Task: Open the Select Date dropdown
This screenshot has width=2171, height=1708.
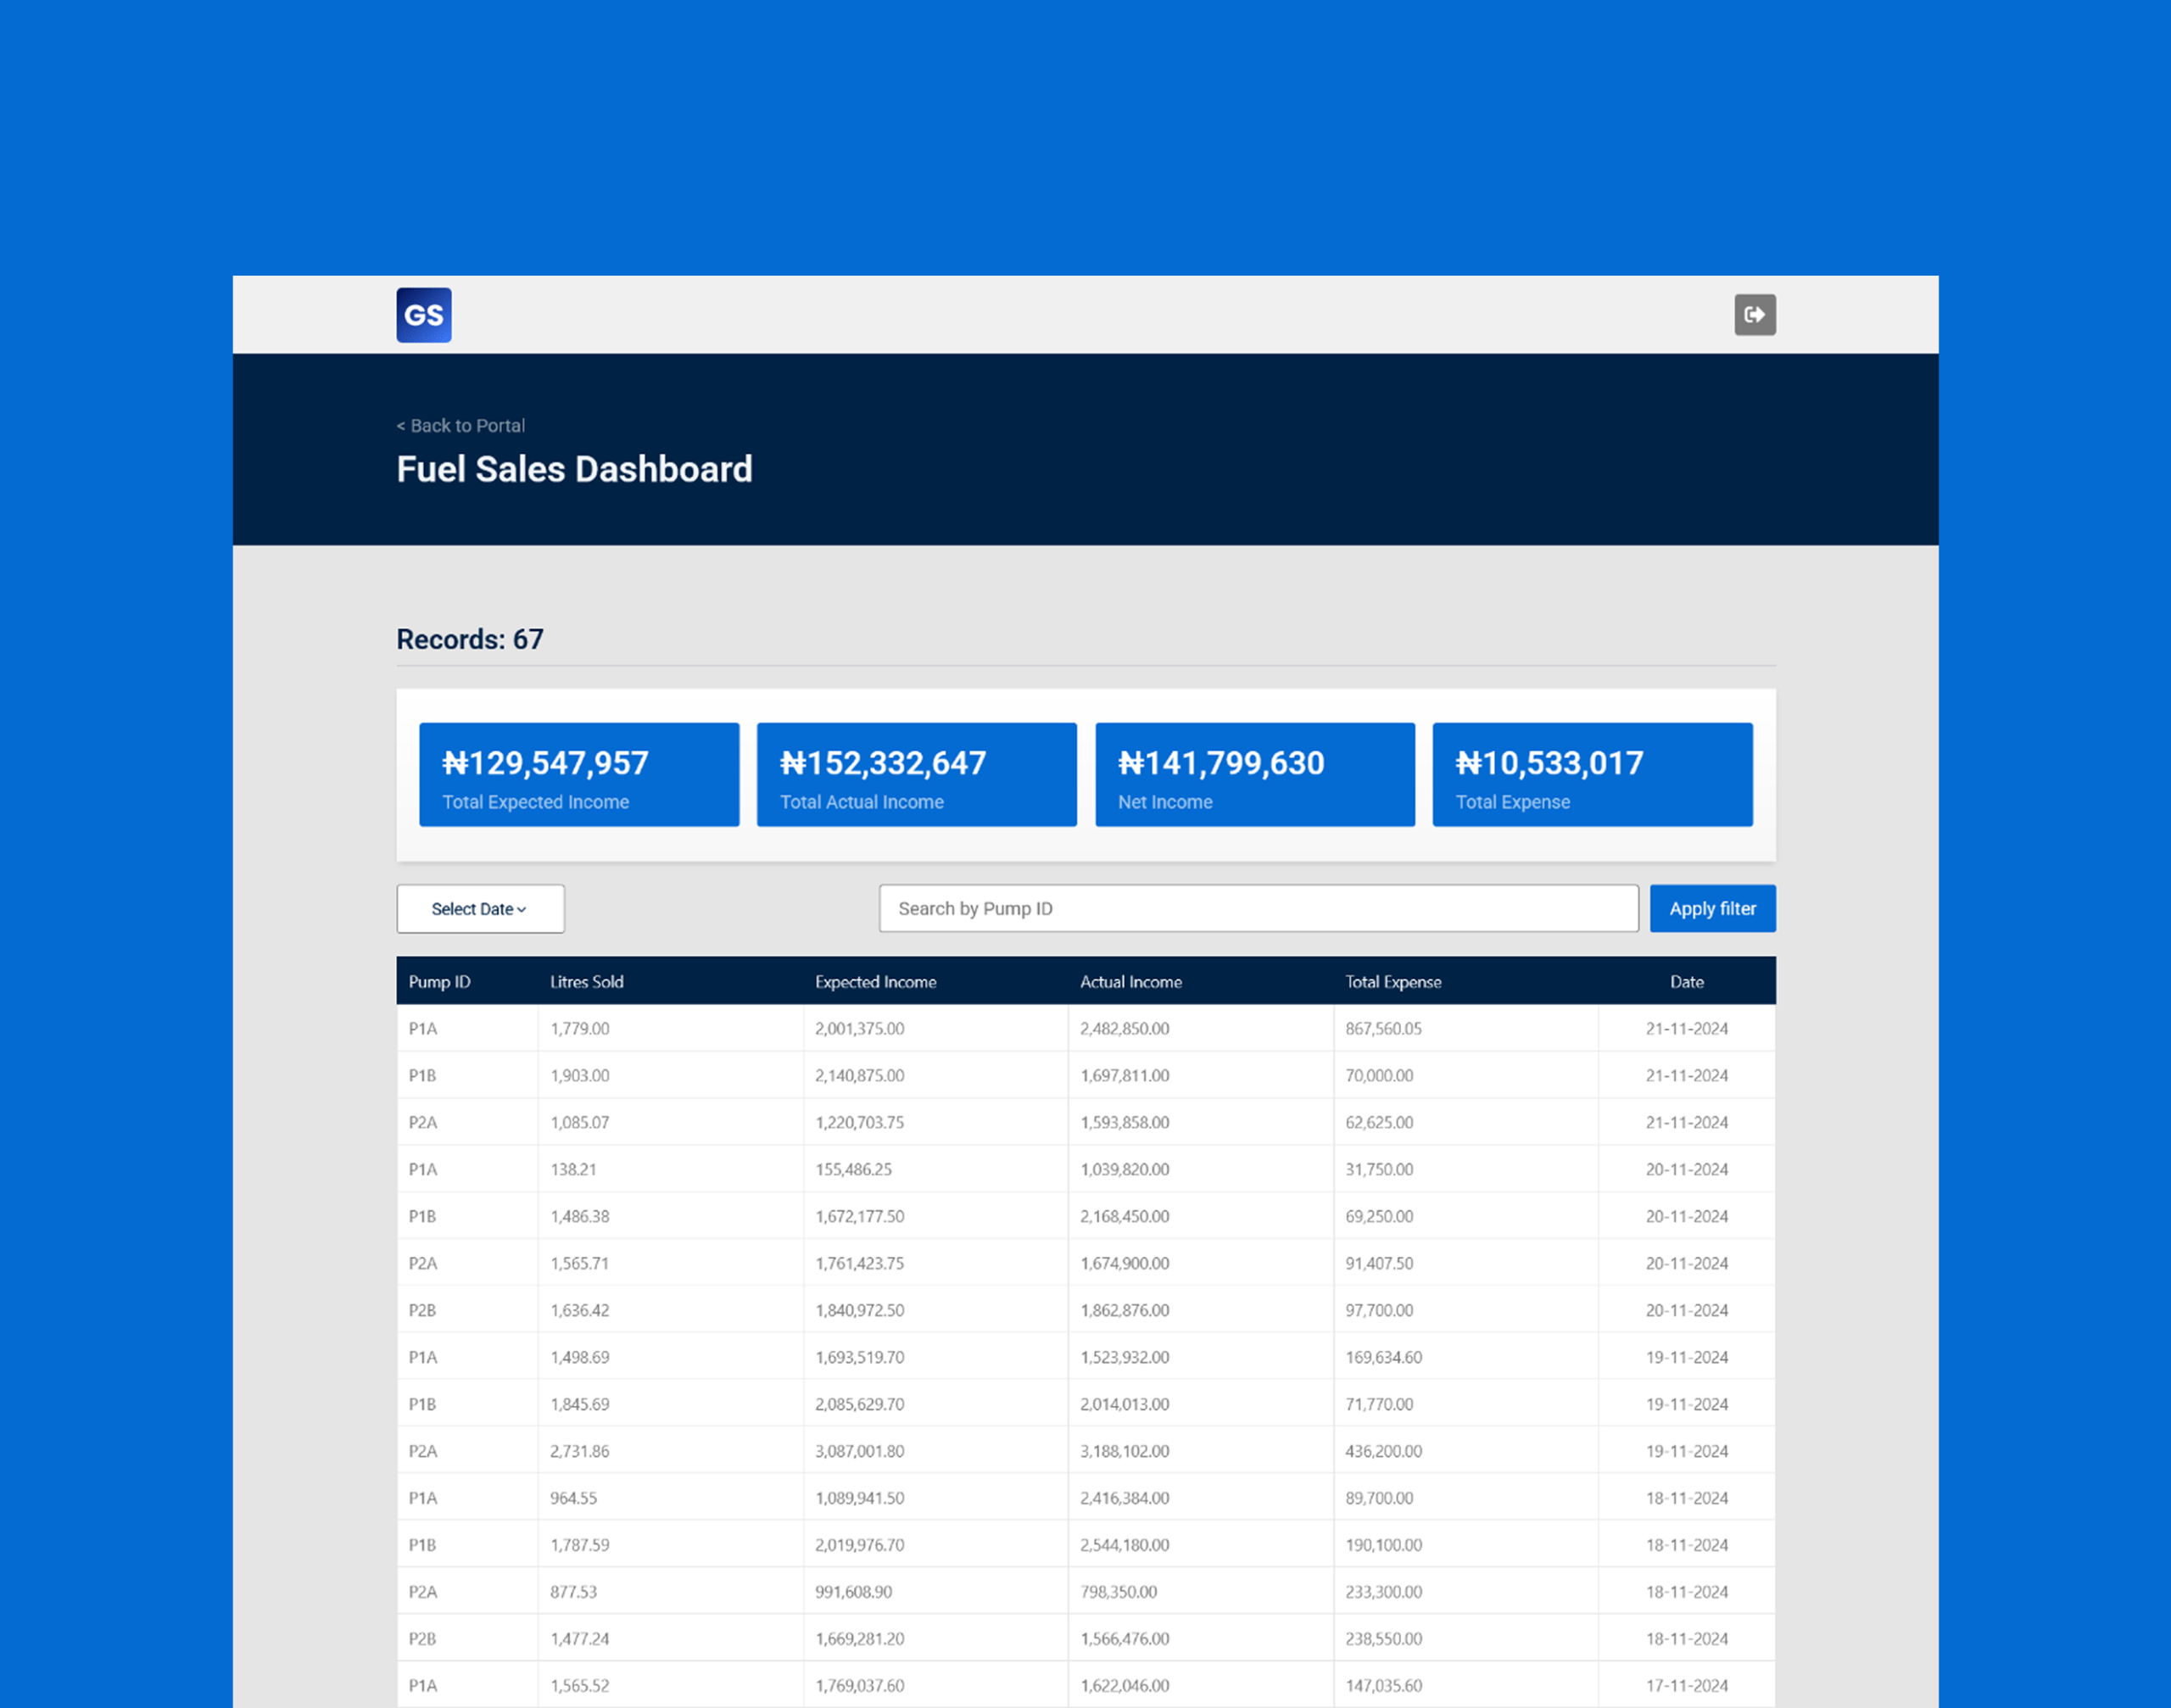Action: [x=480, y=909]
